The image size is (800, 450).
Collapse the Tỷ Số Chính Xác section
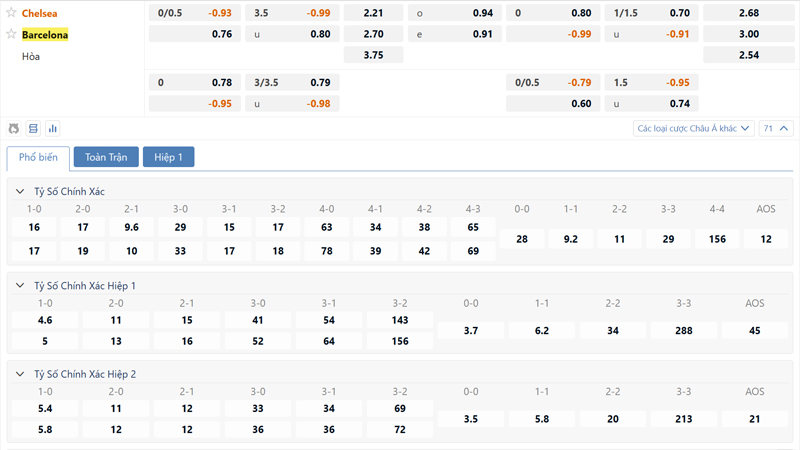[21, 191]
